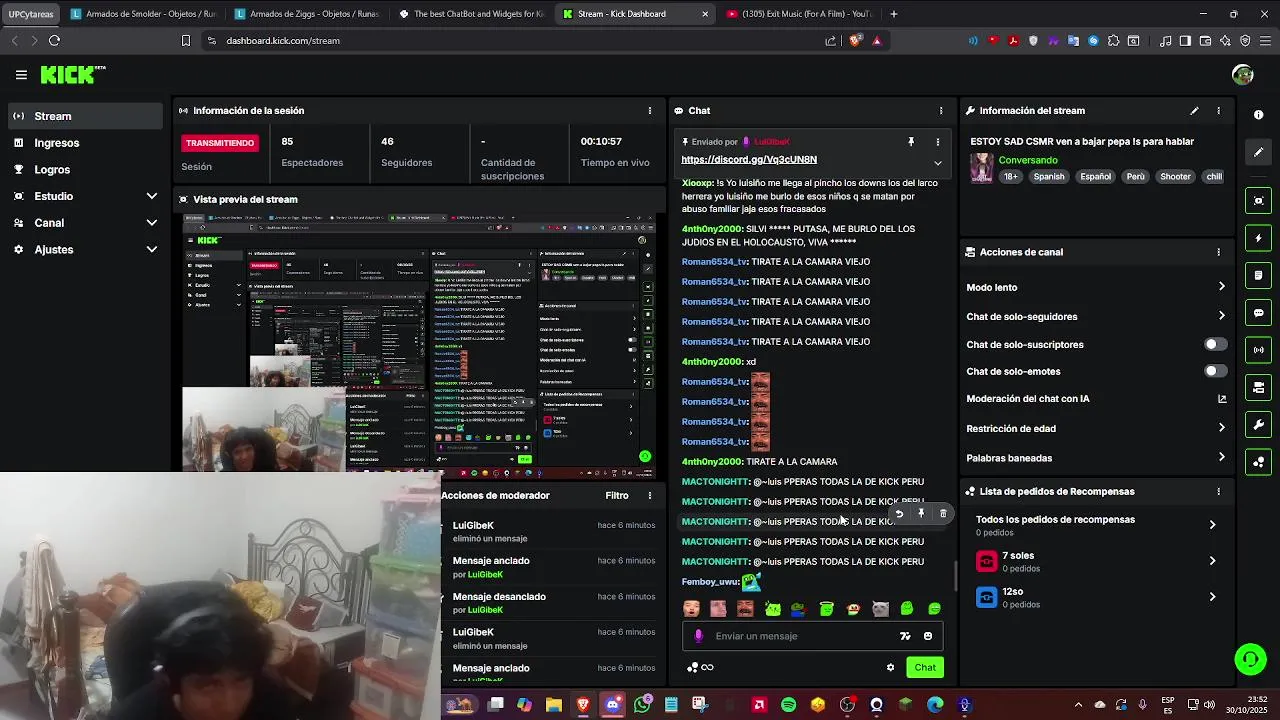
Task: Open Filtro in moderator actions panel
Action: coord(616,496)
